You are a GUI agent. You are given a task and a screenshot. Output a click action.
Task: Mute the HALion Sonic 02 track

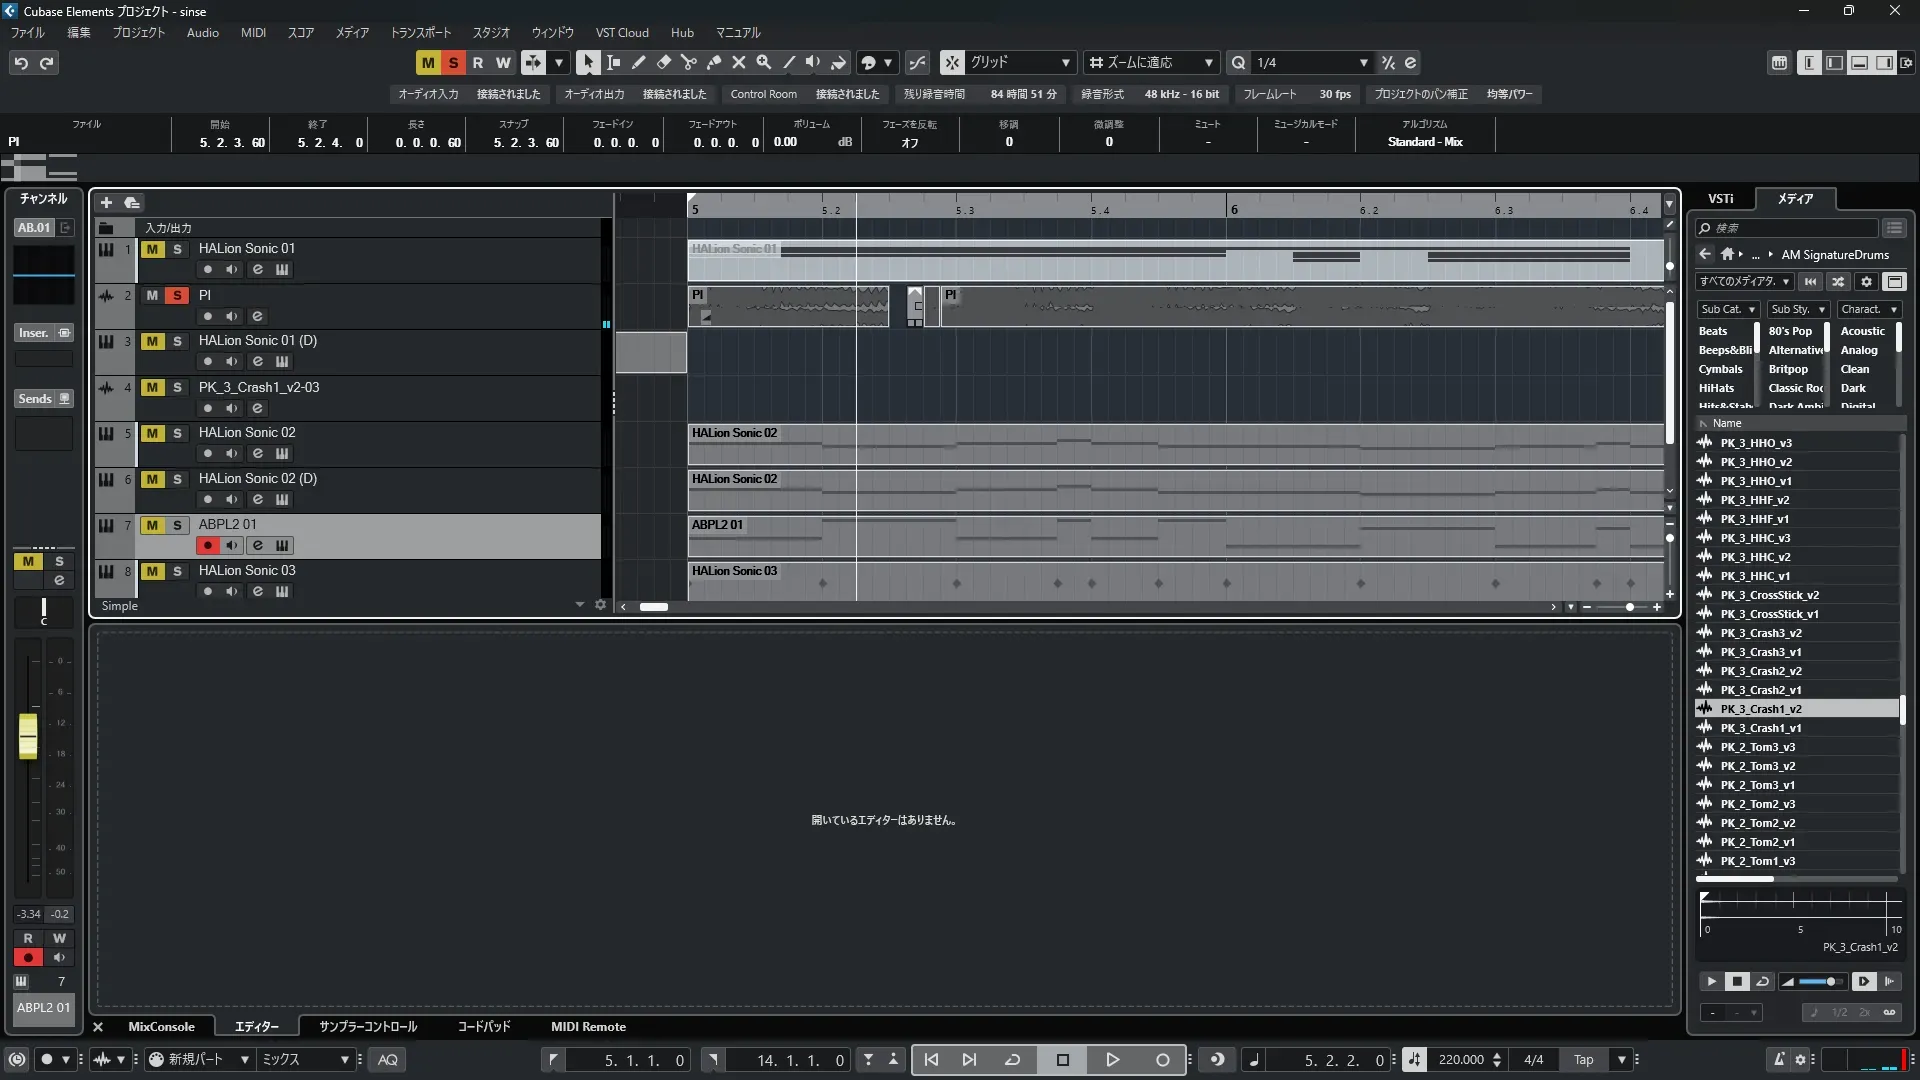[152, 433]
